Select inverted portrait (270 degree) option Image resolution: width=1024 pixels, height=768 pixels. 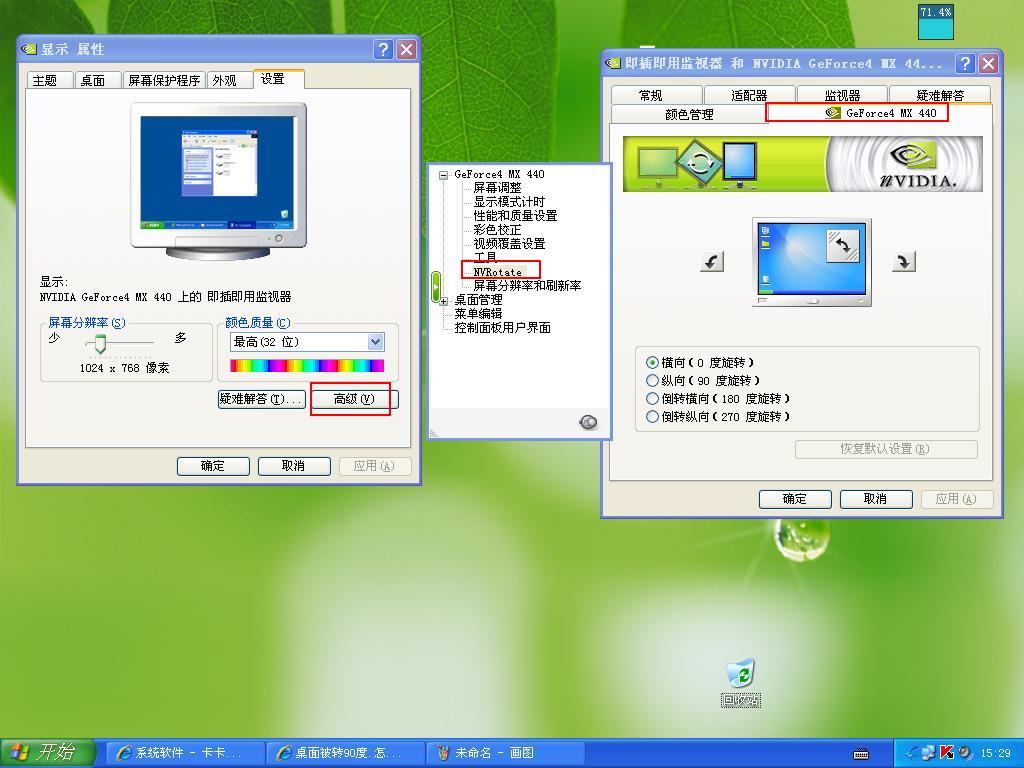[718, 417]
